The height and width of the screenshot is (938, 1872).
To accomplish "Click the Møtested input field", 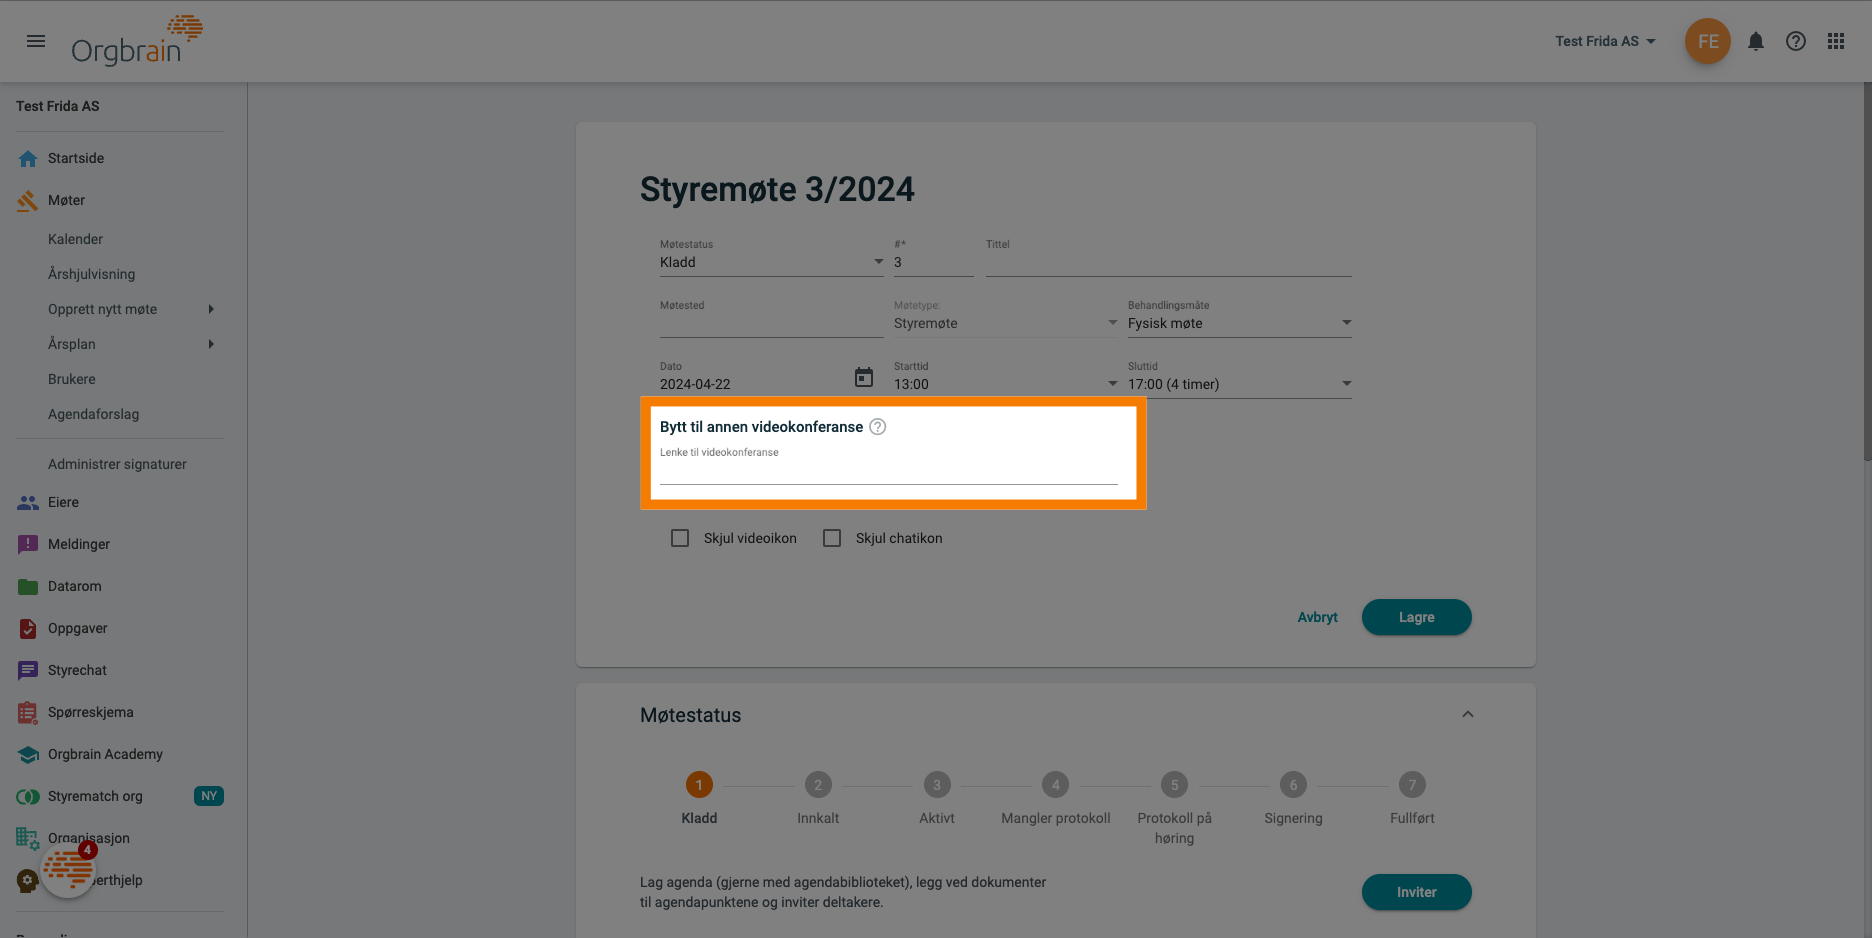I will click(771, 324).
